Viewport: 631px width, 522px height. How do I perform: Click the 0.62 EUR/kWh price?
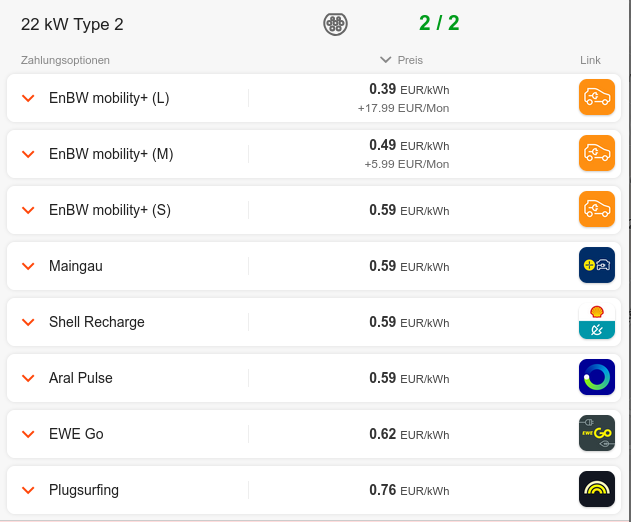coord(409,434)
